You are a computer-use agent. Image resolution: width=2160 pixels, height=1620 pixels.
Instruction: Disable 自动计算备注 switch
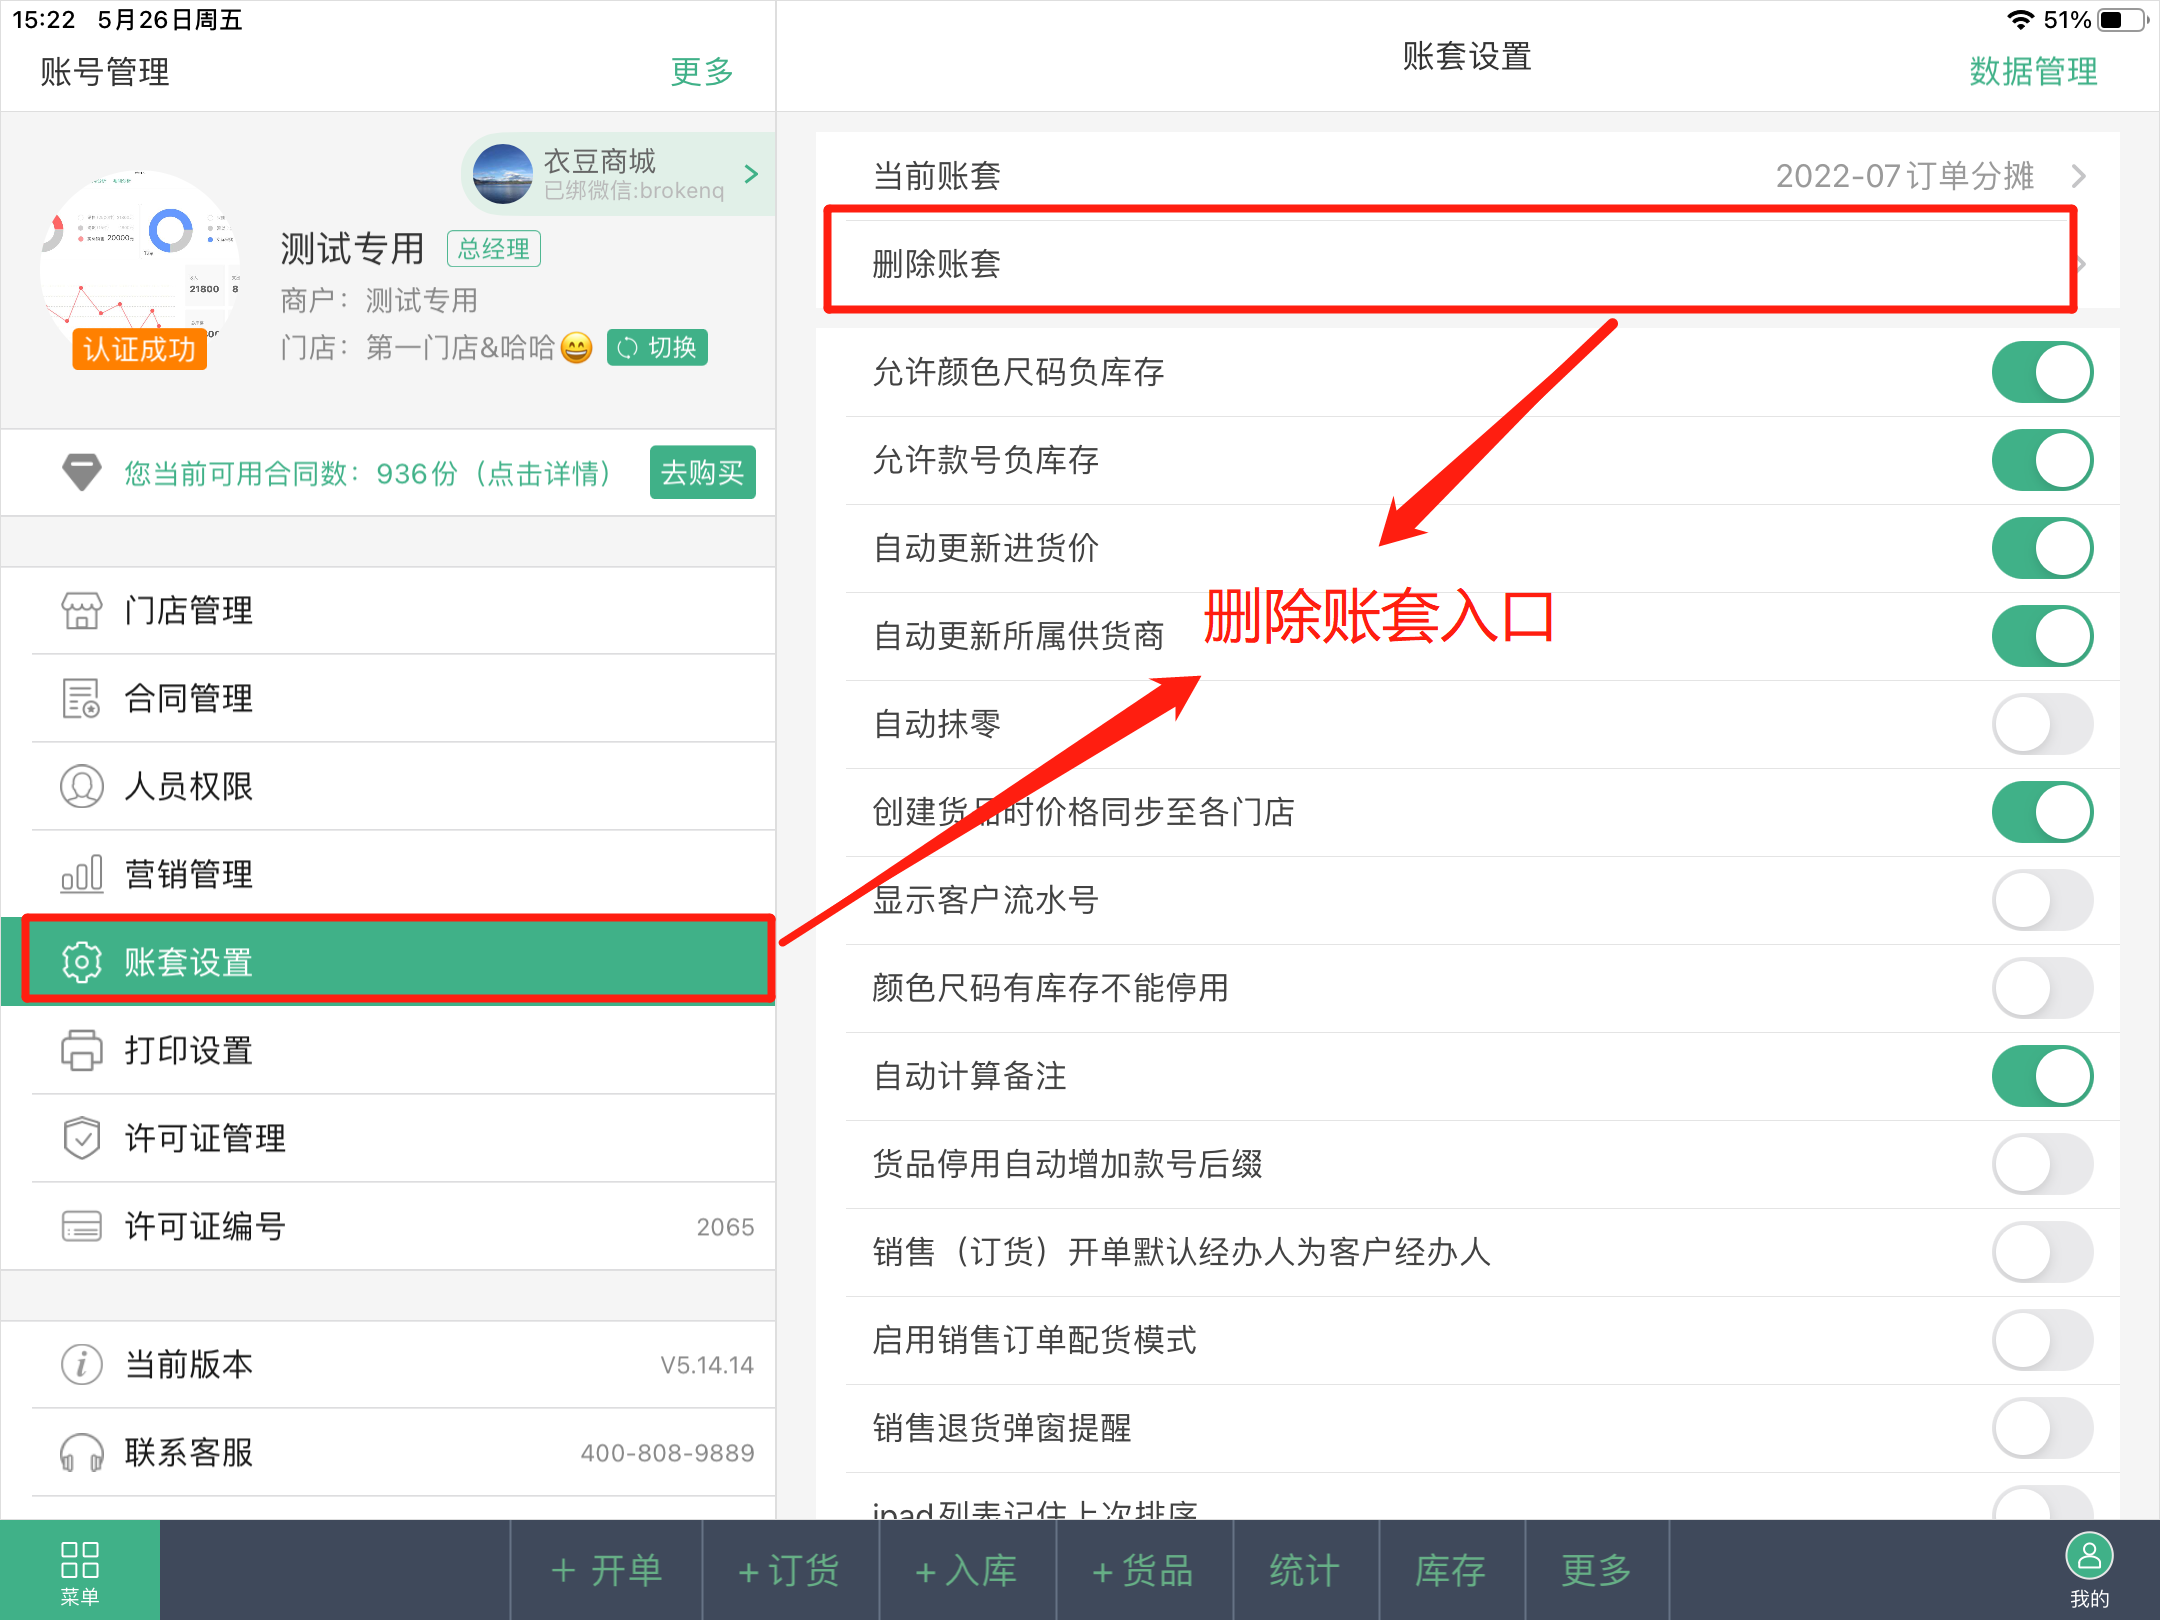(x=2042, y=1076)
